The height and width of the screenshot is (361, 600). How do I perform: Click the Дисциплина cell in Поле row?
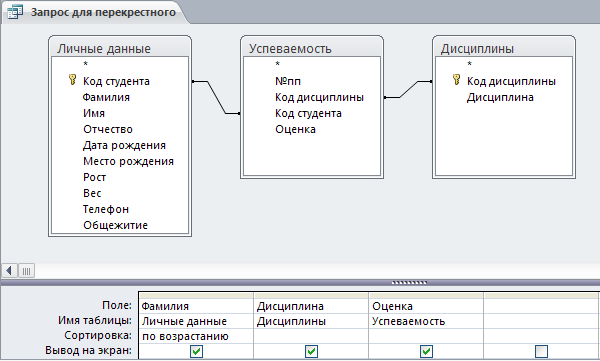(x=311, y=306)
